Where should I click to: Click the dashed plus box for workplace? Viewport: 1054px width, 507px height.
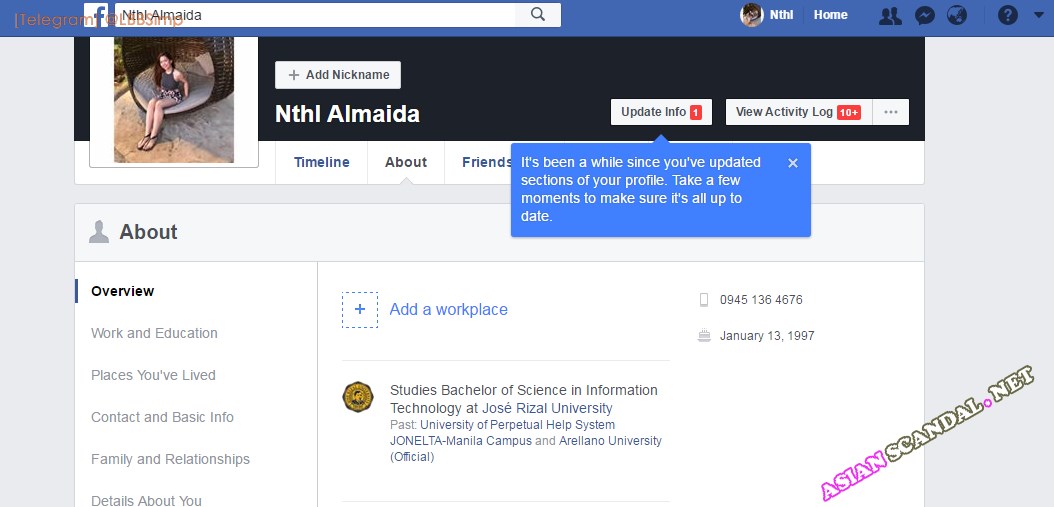(x=360, y=309)
